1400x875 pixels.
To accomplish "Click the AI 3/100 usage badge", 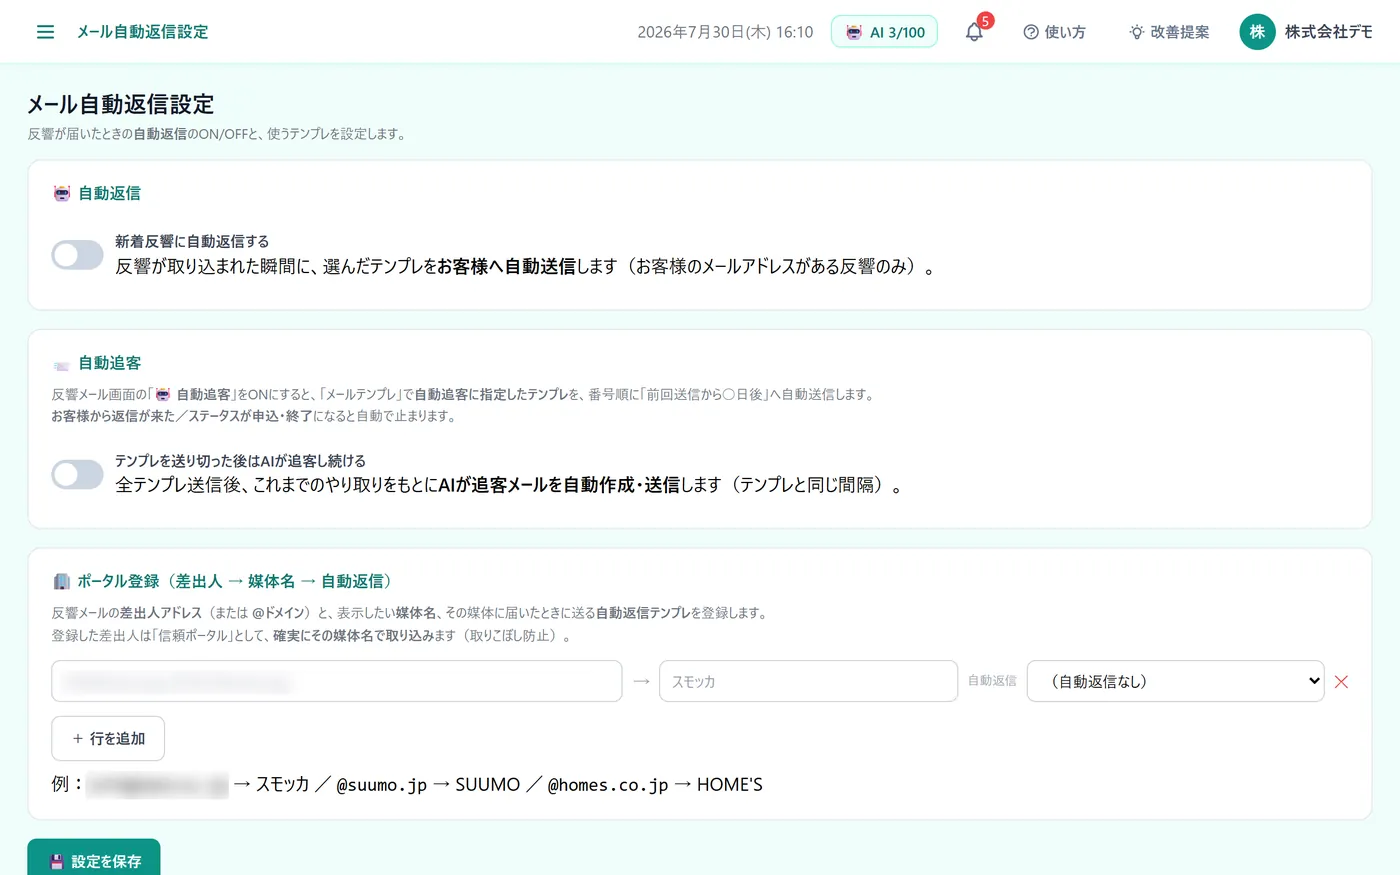I will click(x=884, y=32).
